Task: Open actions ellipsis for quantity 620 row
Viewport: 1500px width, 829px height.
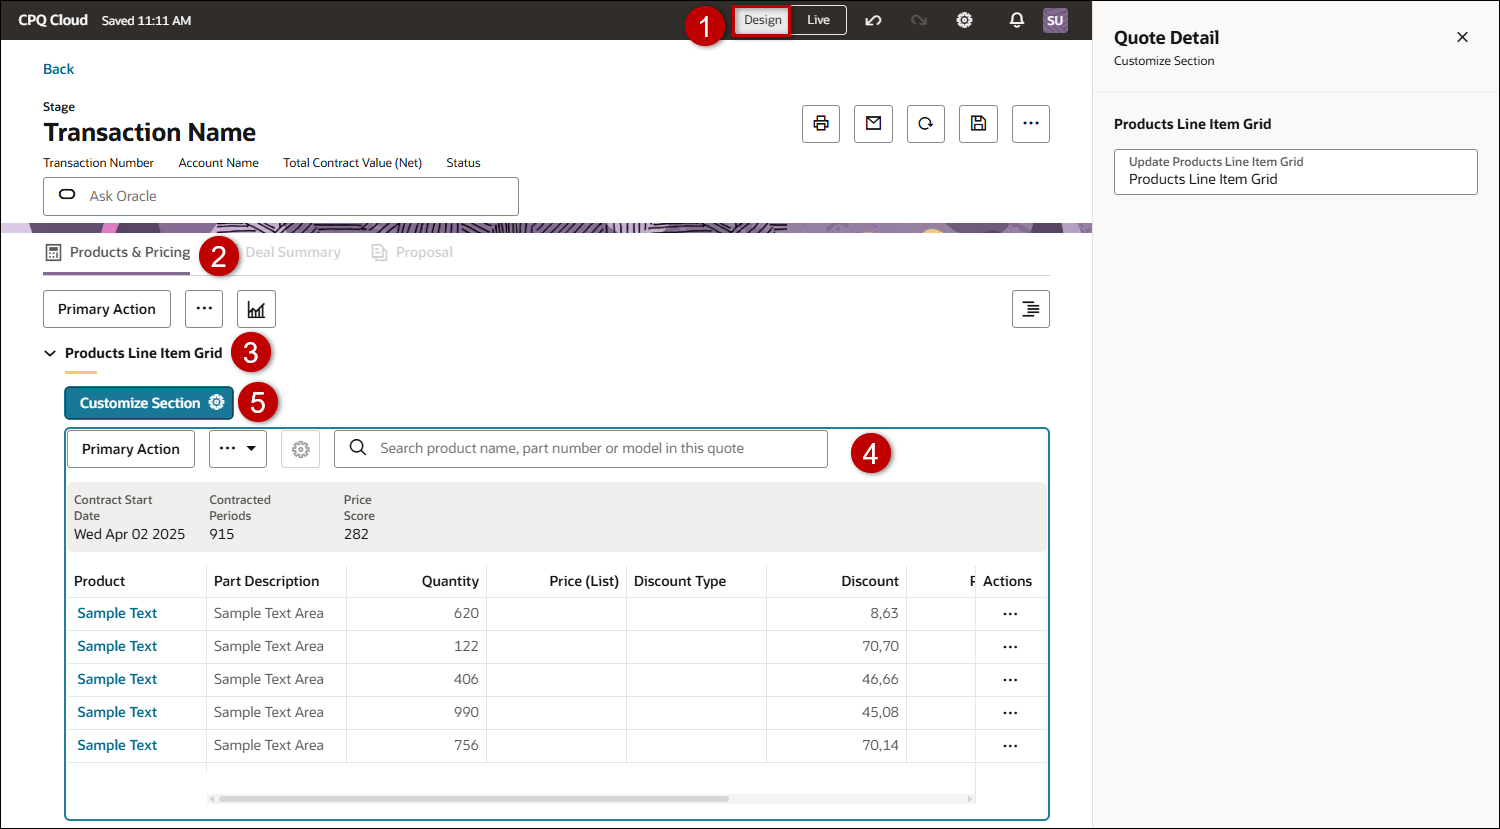Action: [1010, 614]
